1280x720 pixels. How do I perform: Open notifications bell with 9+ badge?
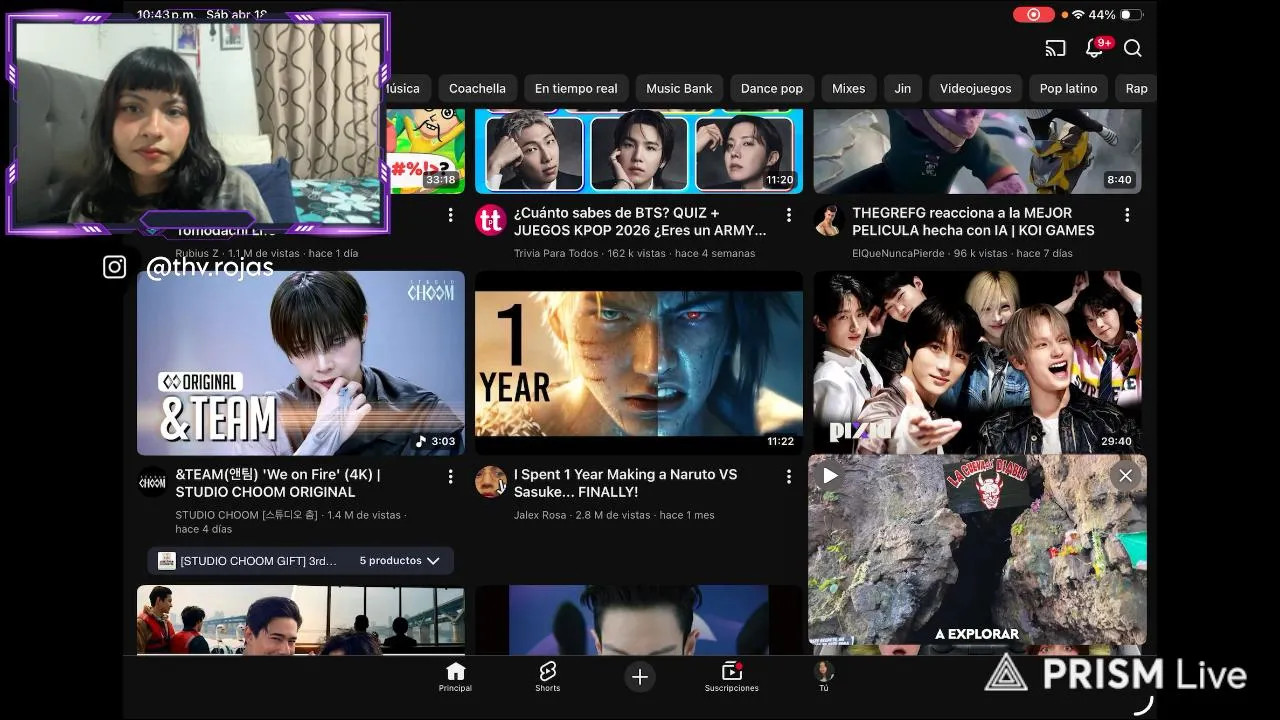tap(1096, 47)
